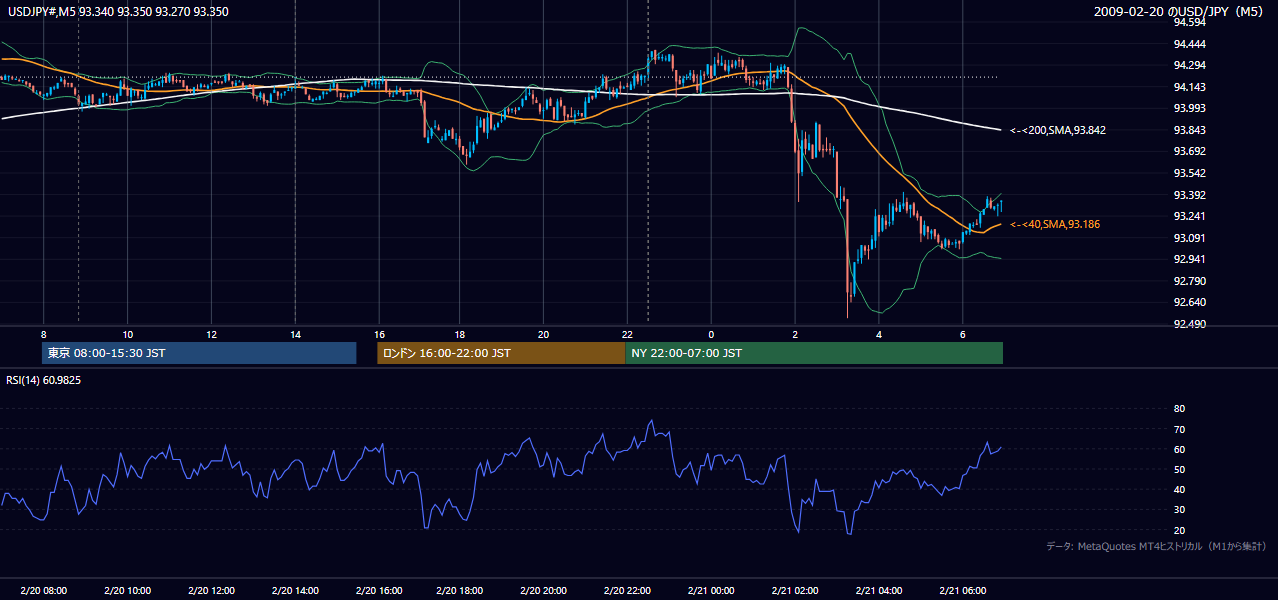
Task: Click the 2009-02-20 USD/JPY (M5) title
Action: (1180, 12)
